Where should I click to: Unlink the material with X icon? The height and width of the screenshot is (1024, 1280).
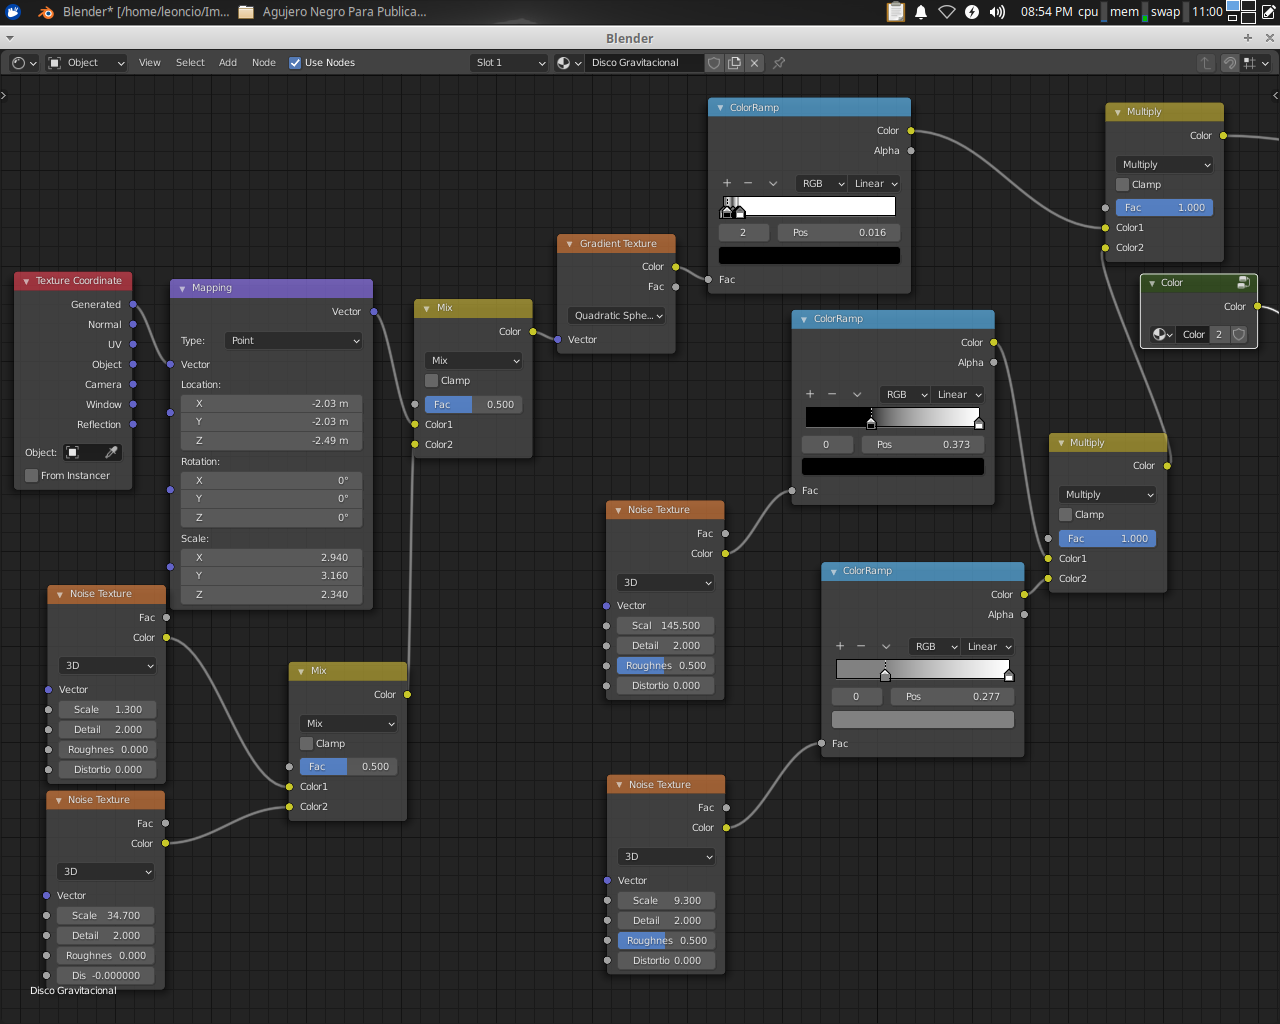click(755, 63)
